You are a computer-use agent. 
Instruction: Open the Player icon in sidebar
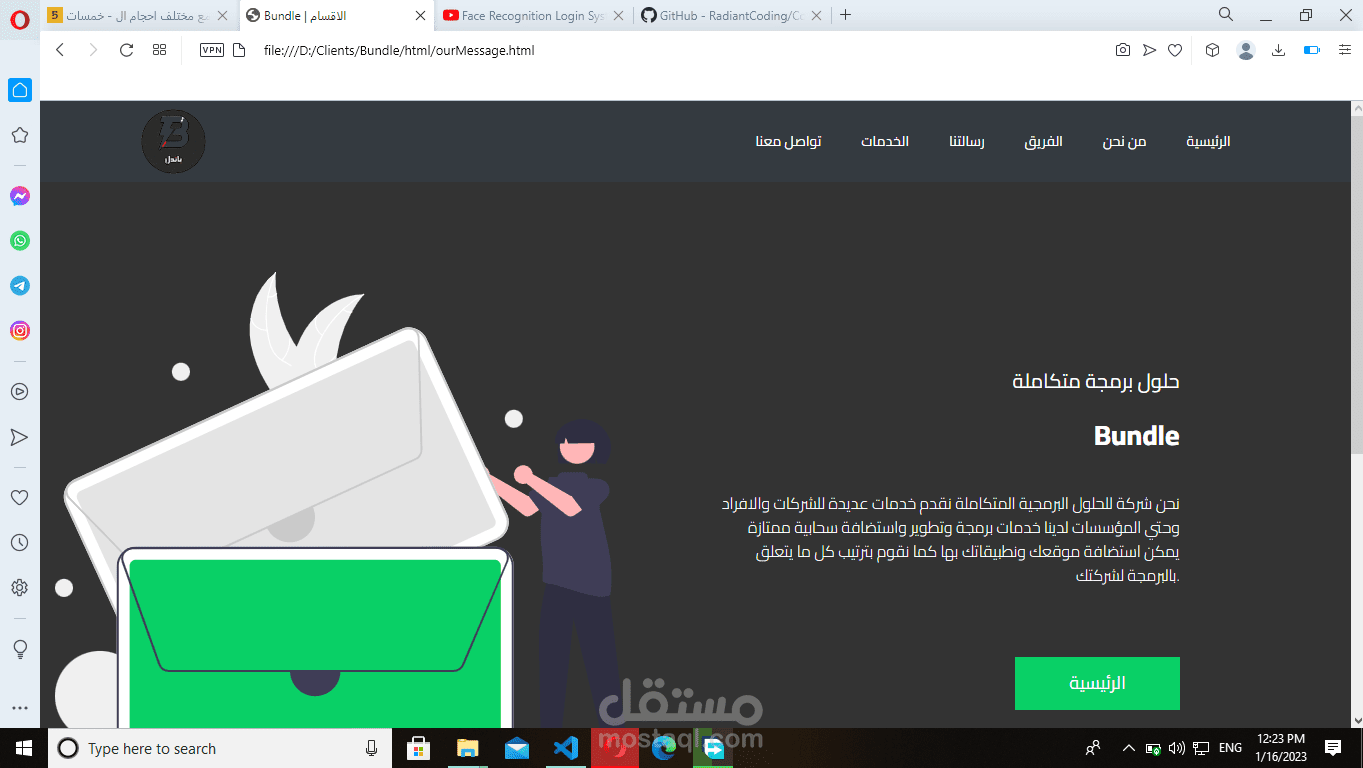[19, 392]
